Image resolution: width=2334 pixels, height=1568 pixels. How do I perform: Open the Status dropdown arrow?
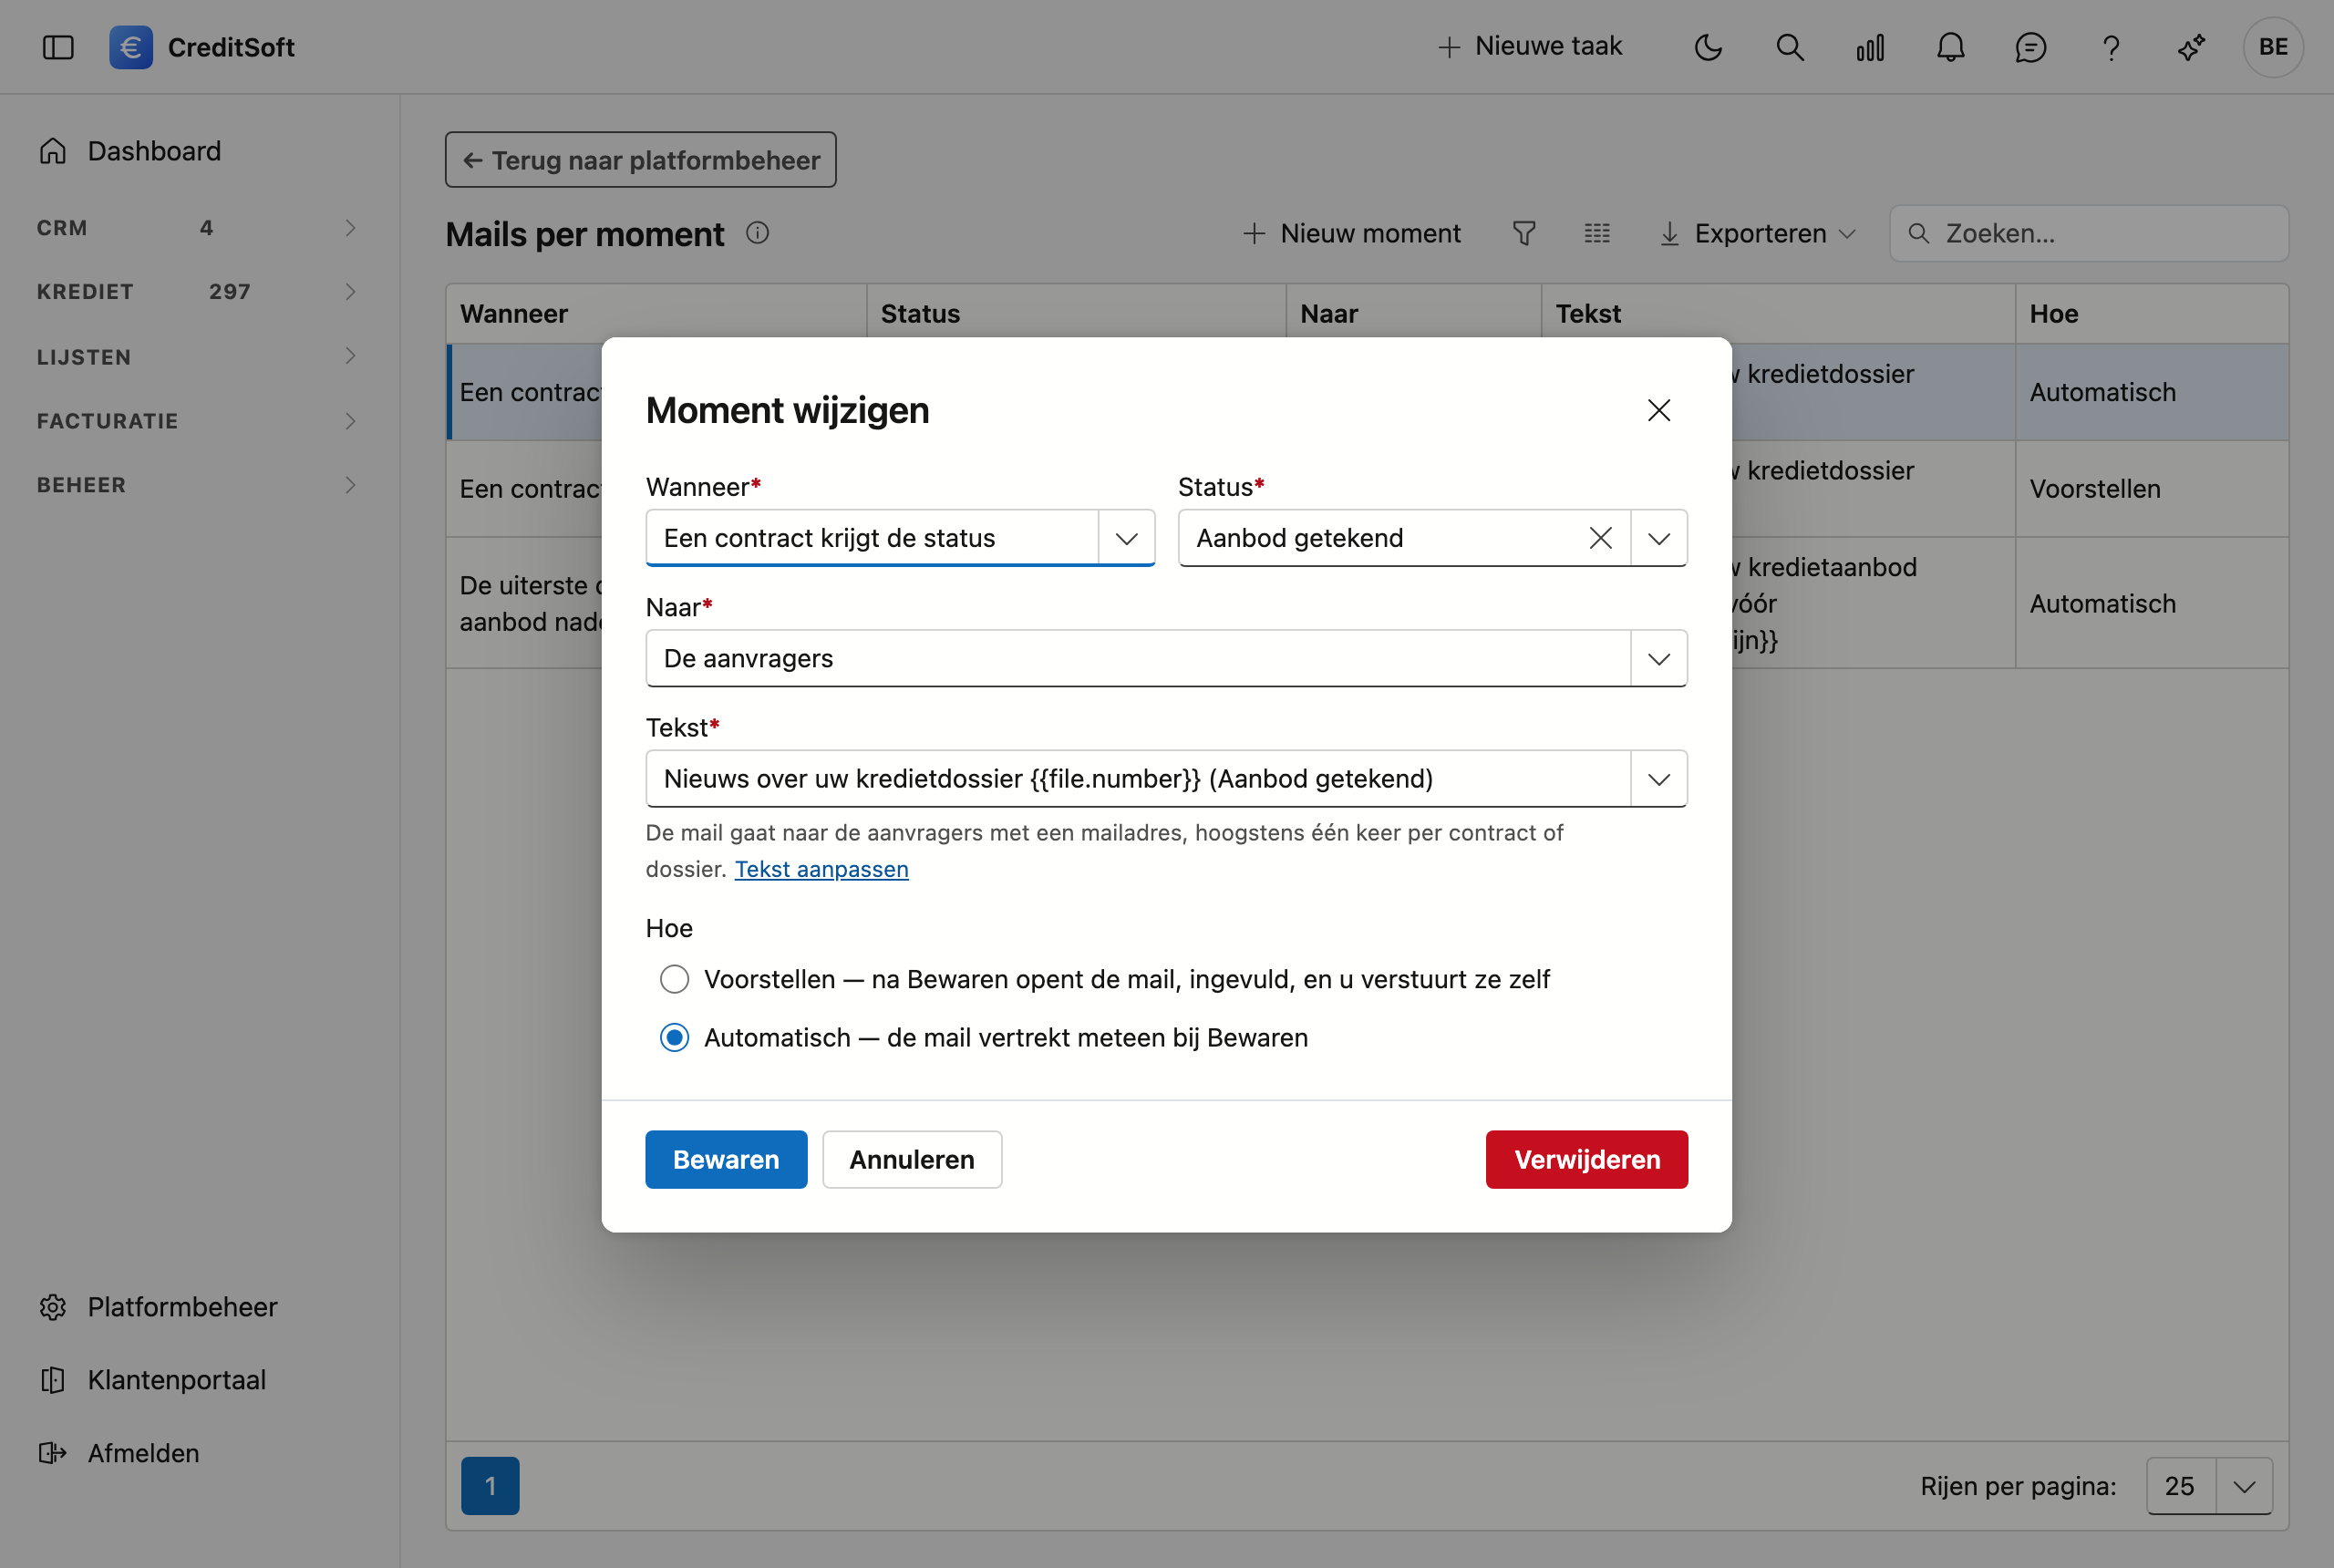coord(1659,538)
